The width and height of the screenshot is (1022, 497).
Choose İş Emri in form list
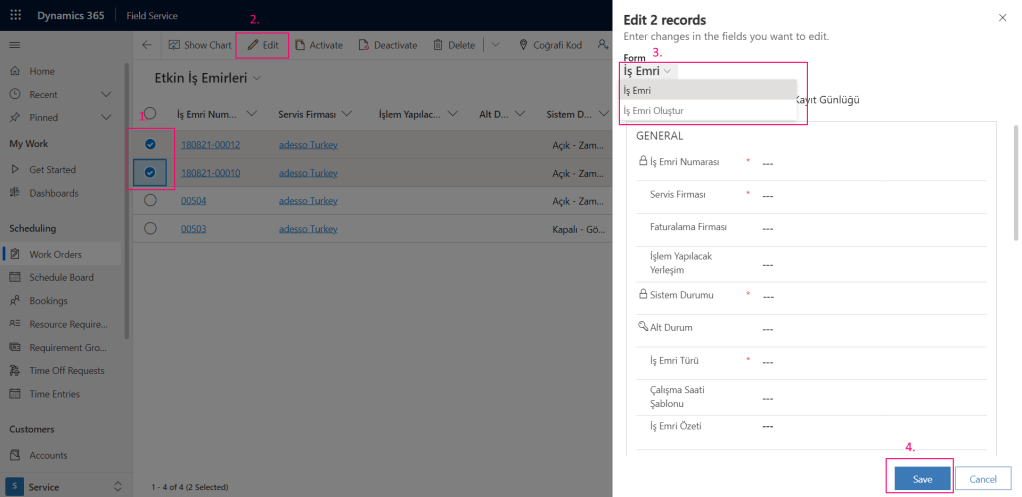click(x=708, y=91)
